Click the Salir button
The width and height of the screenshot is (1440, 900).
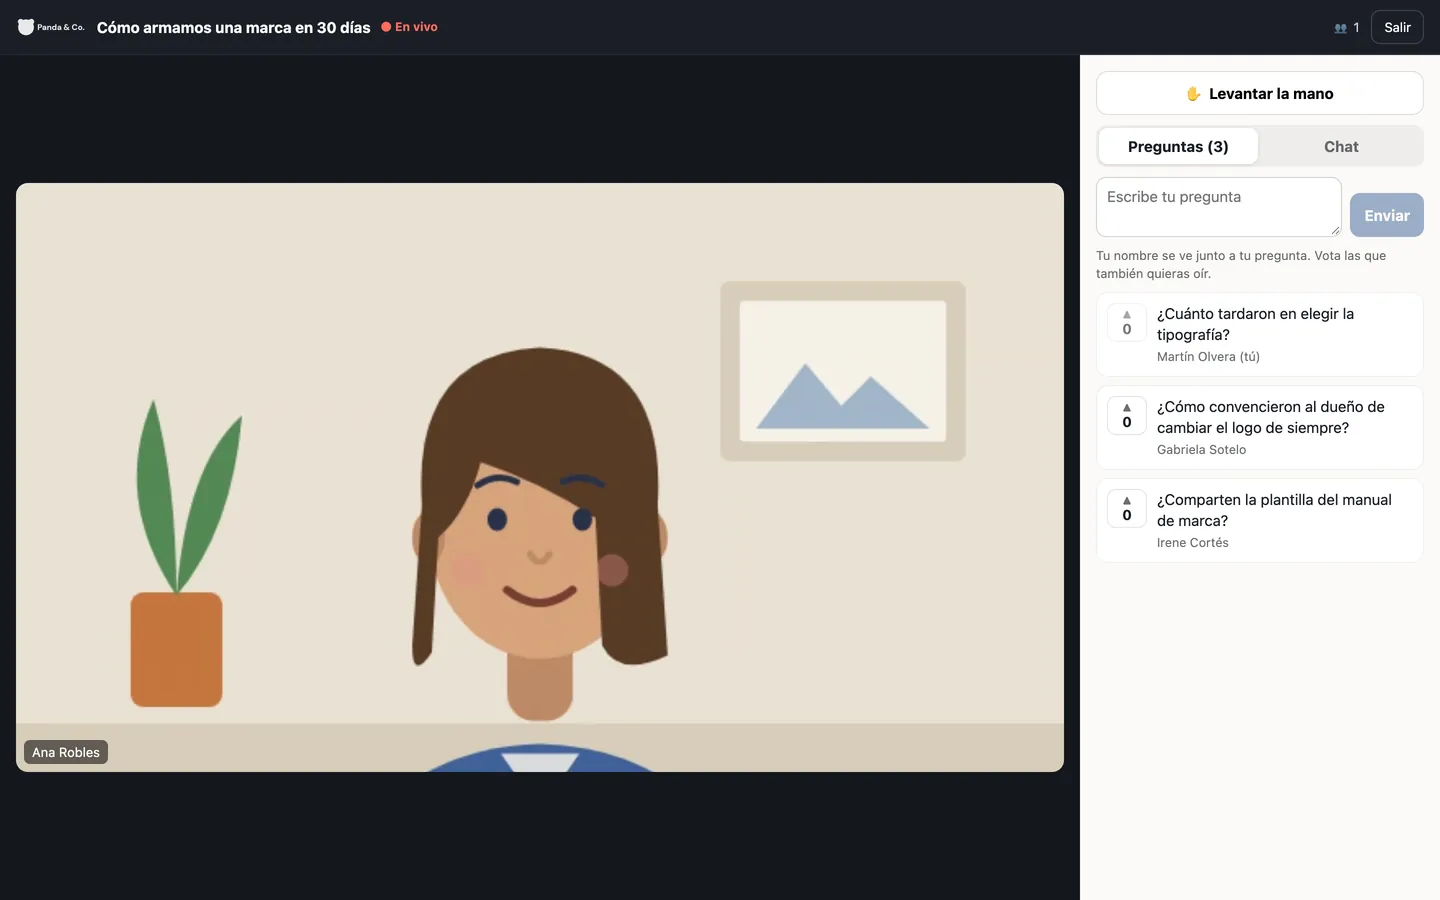[1397, 27]
